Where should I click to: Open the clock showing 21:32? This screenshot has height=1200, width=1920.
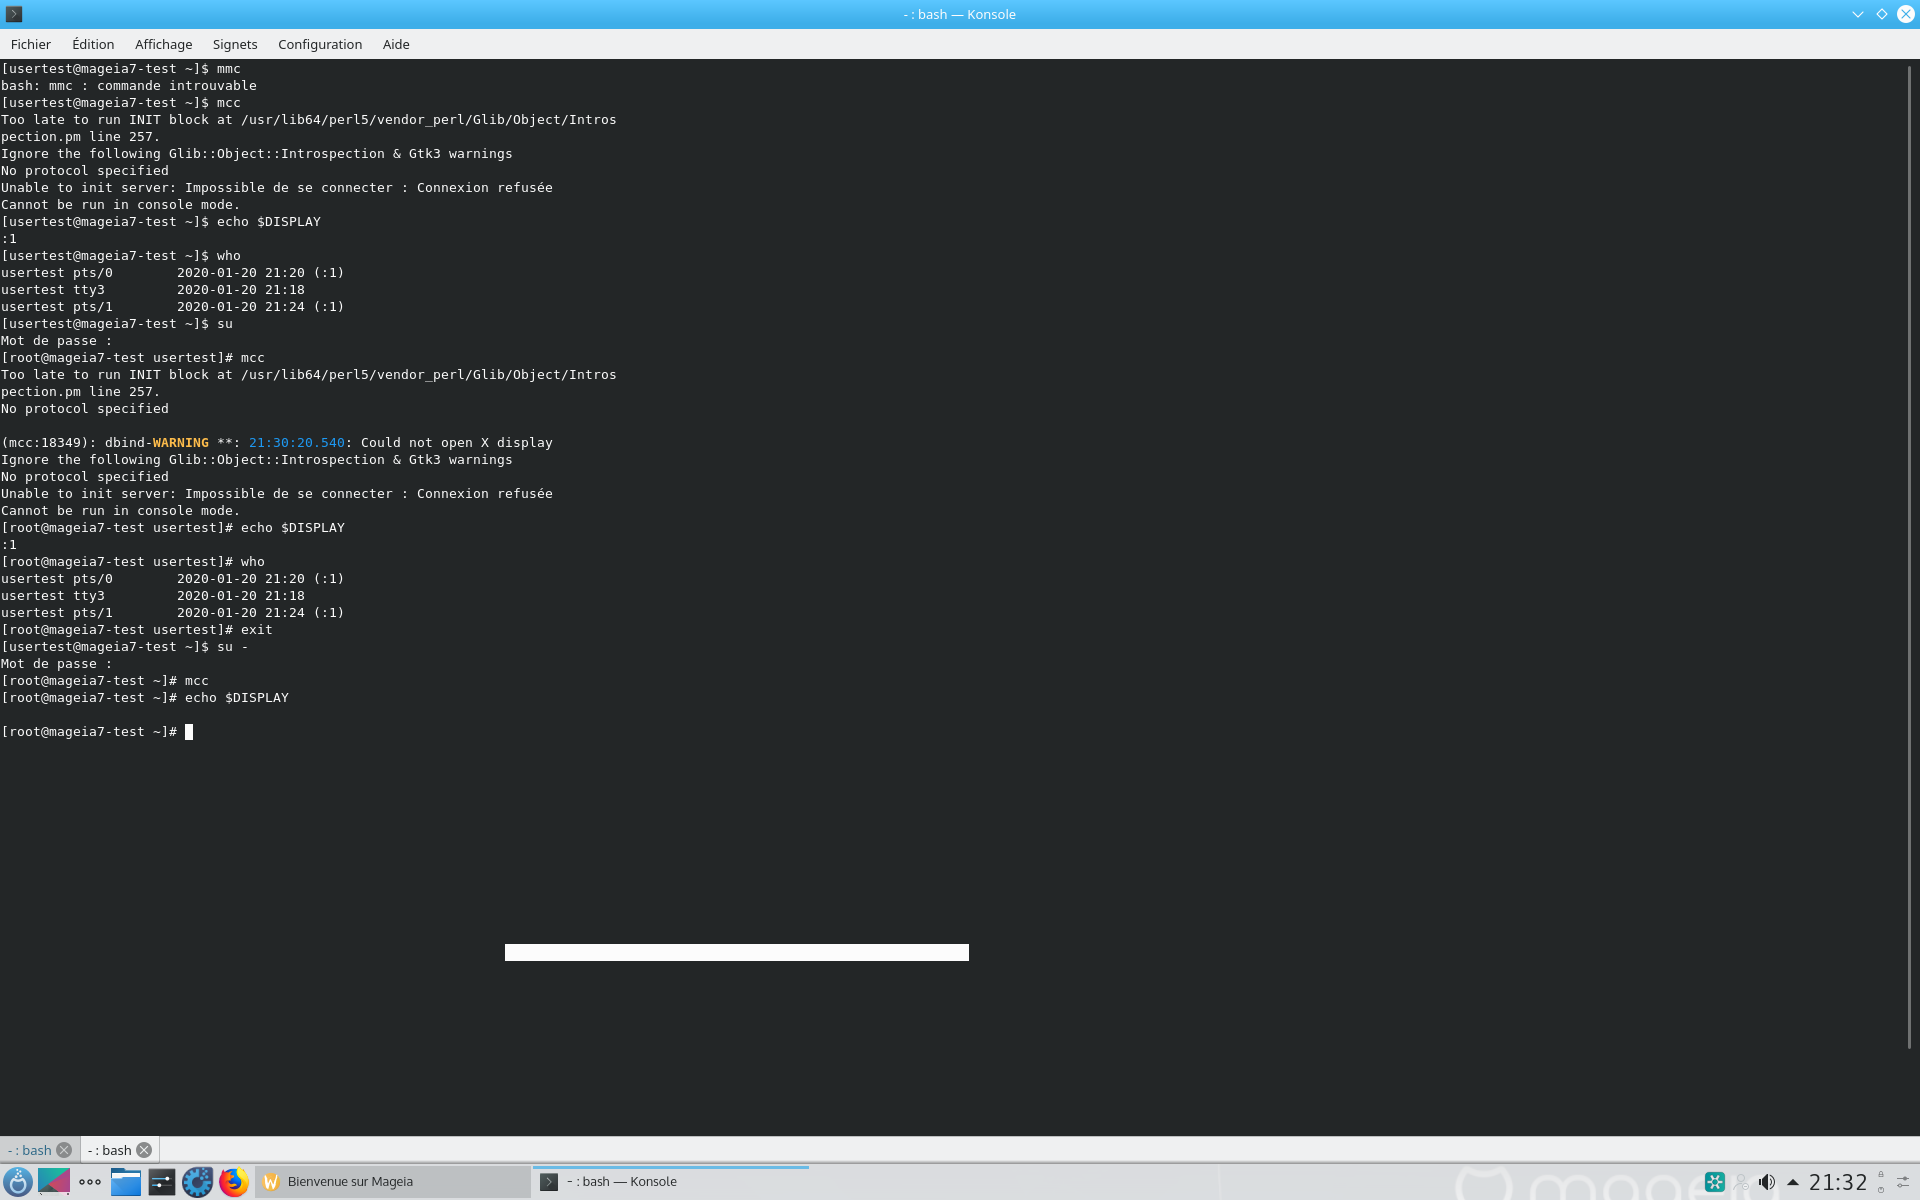click(1838, 1182)
